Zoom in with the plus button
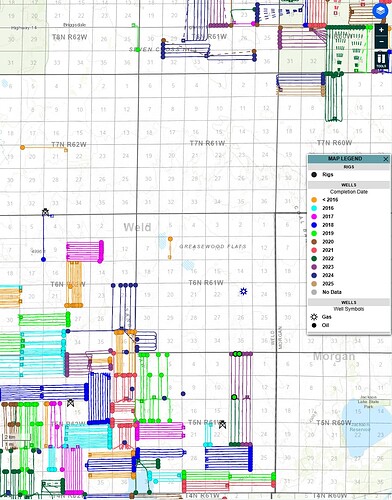 coord(381,30)
